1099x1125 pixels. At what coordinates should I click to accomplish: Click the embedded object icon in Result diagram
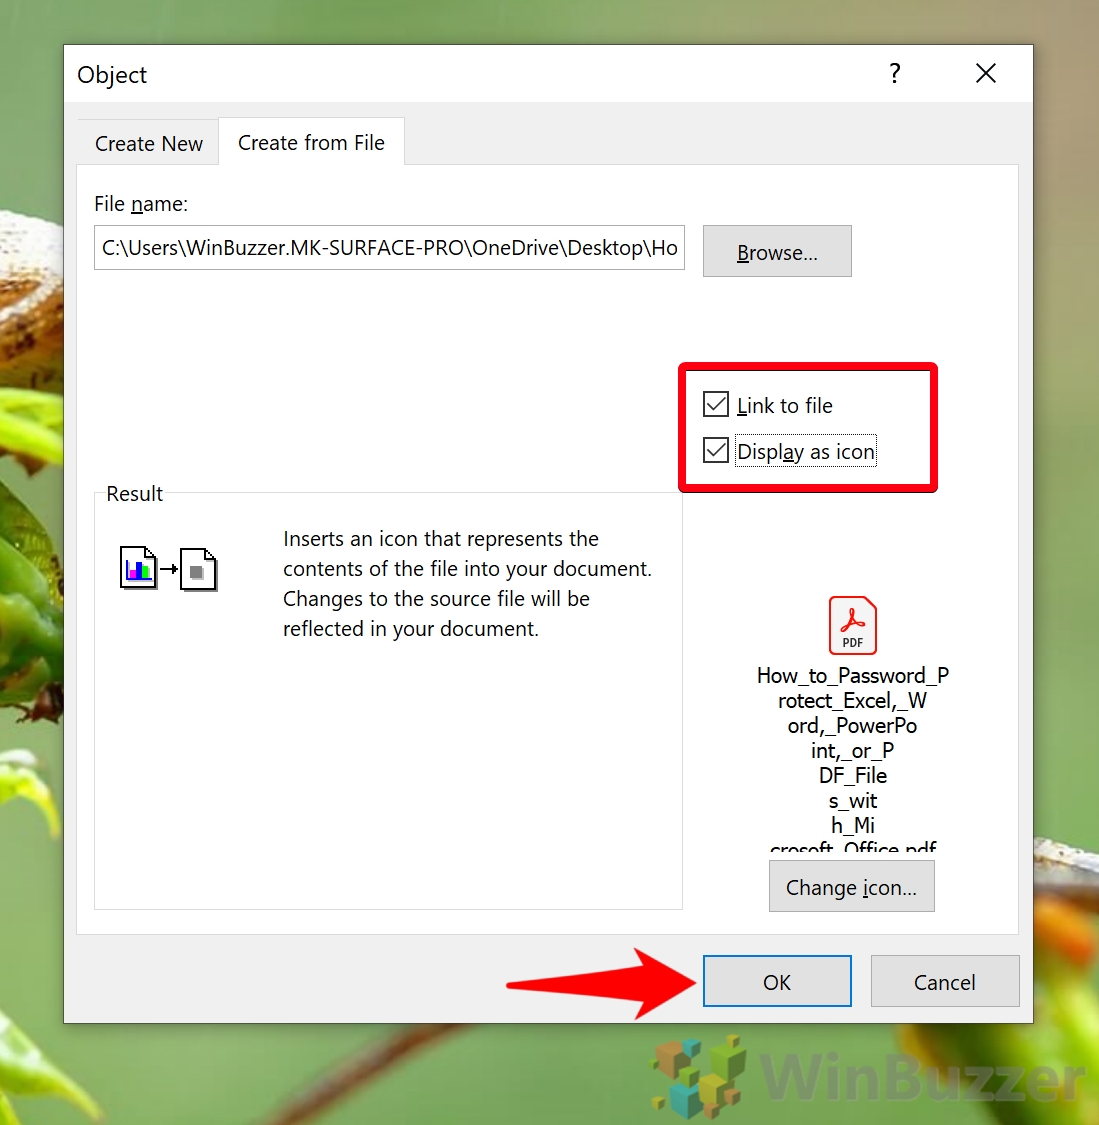pos(196,568)
